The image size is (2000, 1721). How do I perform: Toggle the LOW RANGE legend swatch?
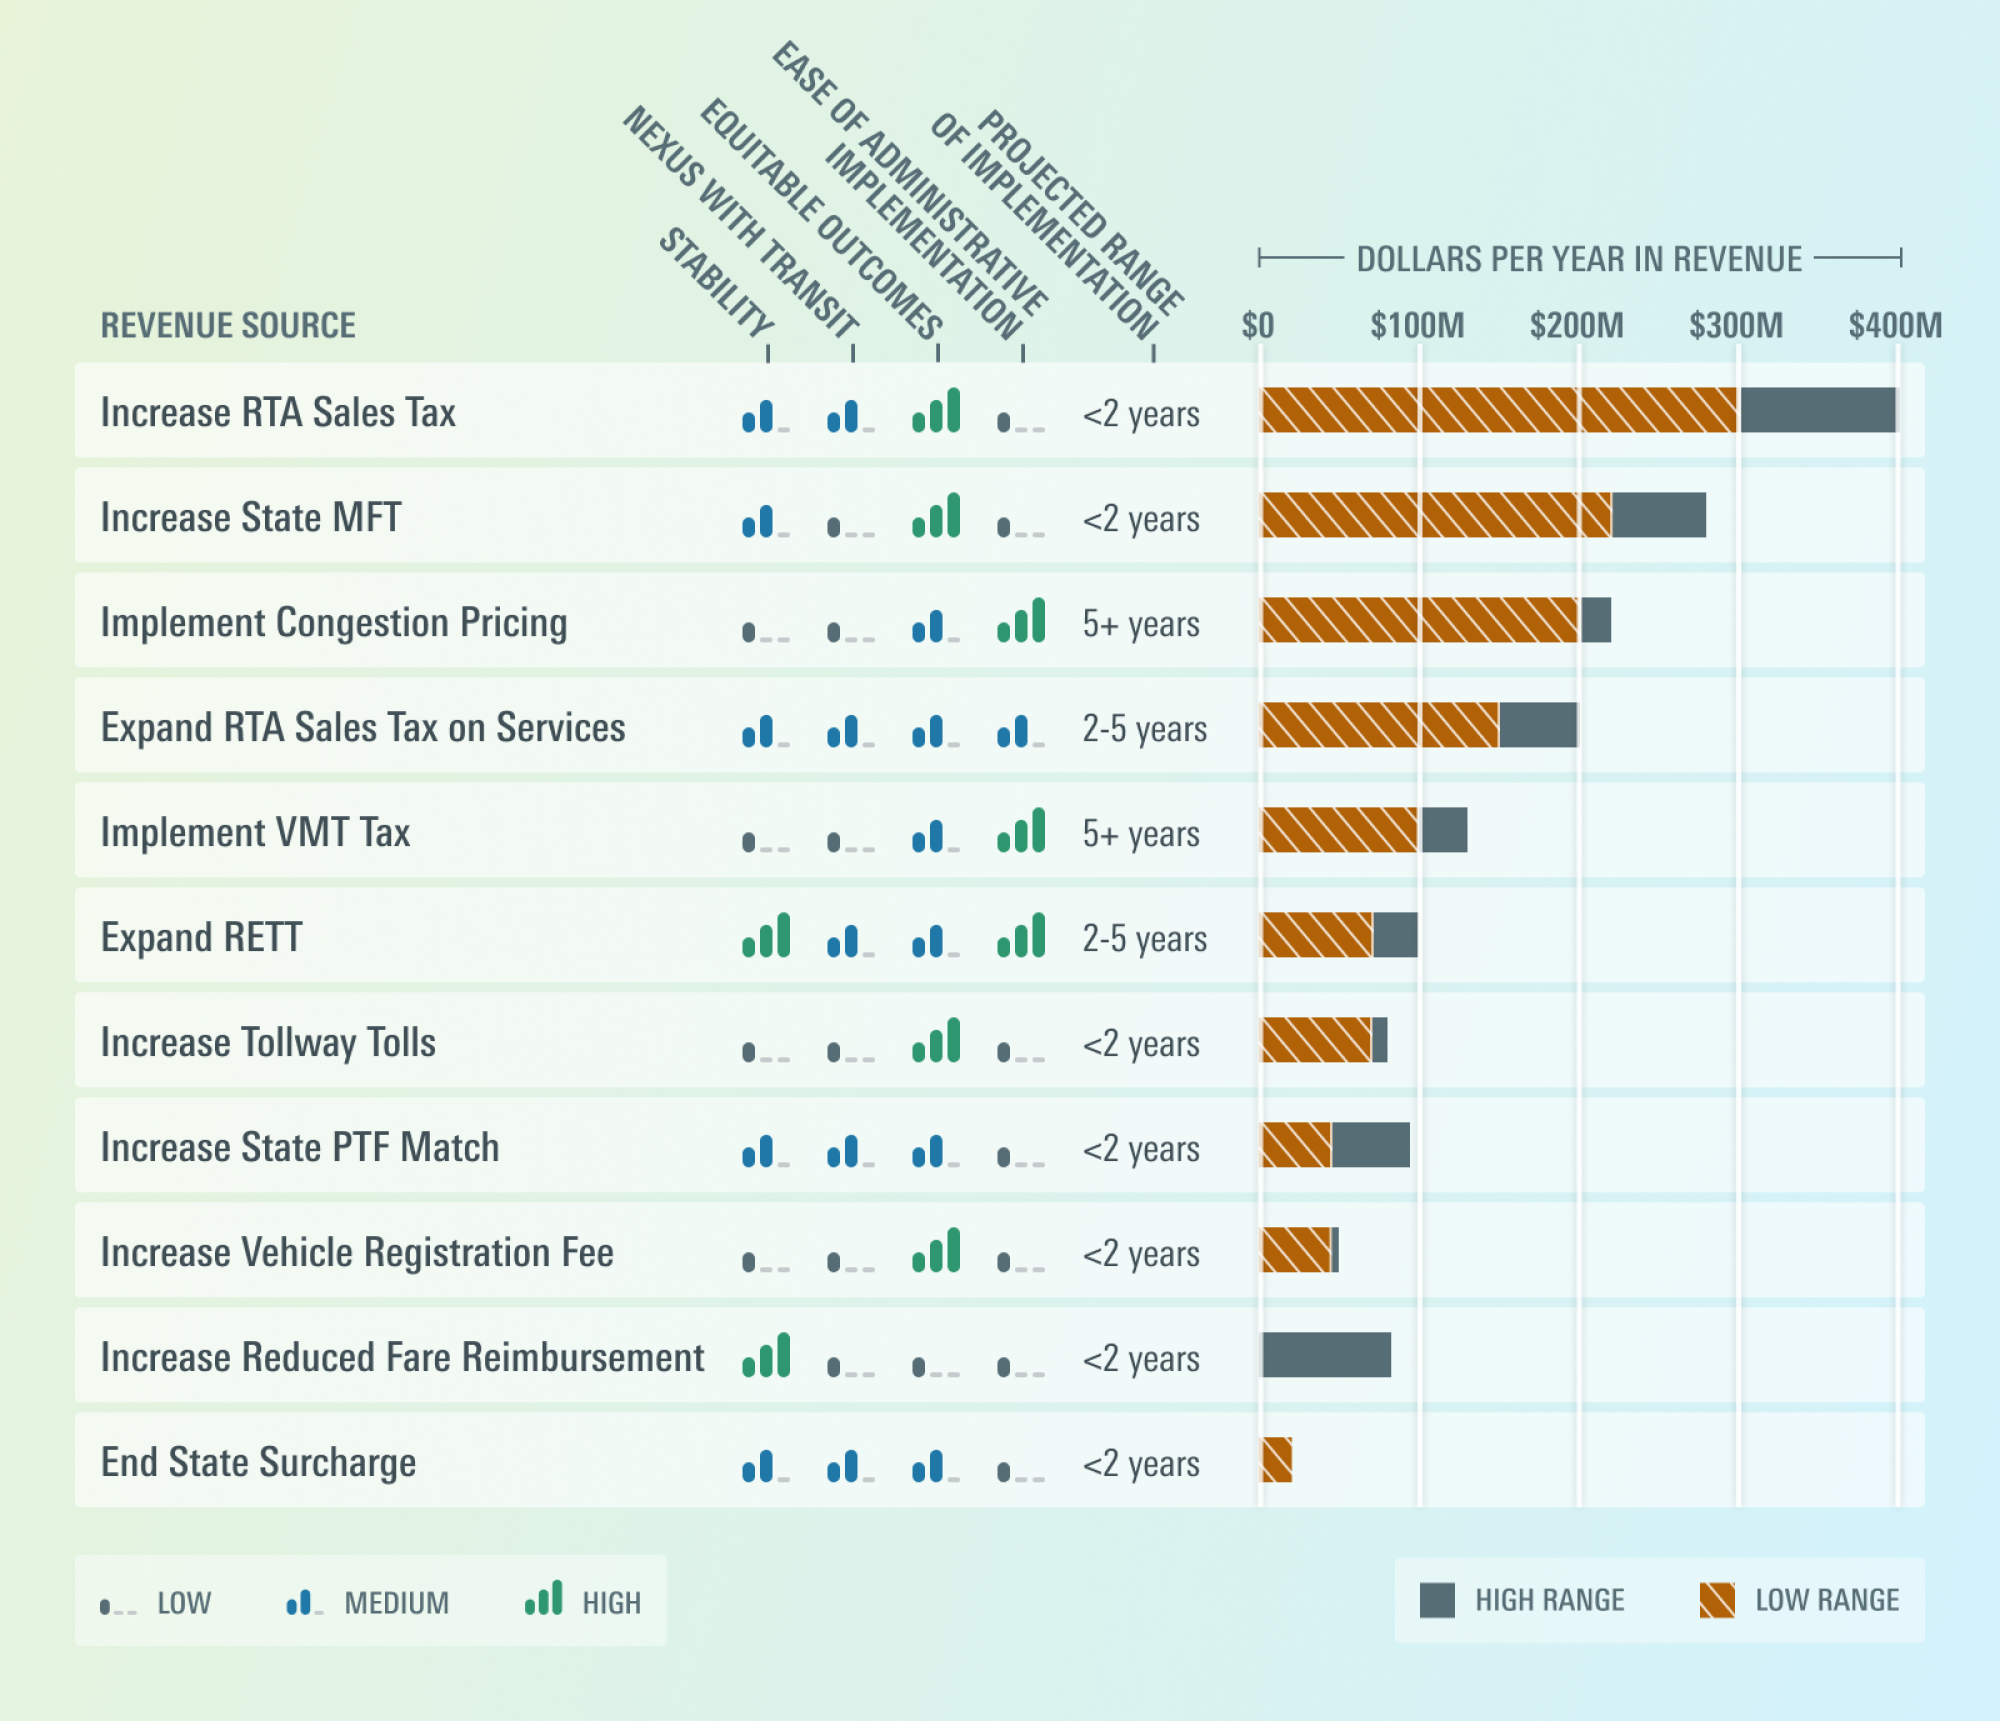[x=1718, y=1600]
